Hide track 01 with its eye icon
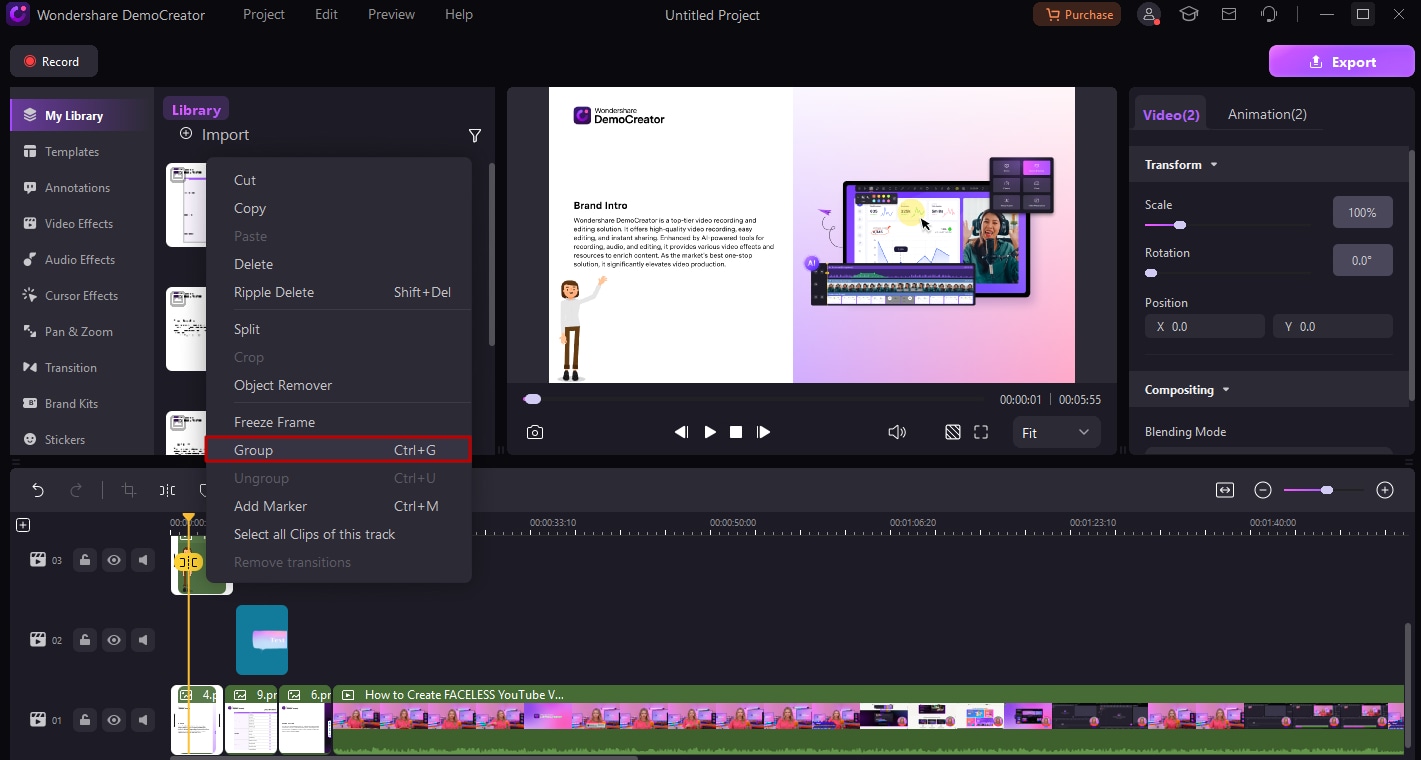The height and width of the screenshot is (760, 1421). [114, 720]
